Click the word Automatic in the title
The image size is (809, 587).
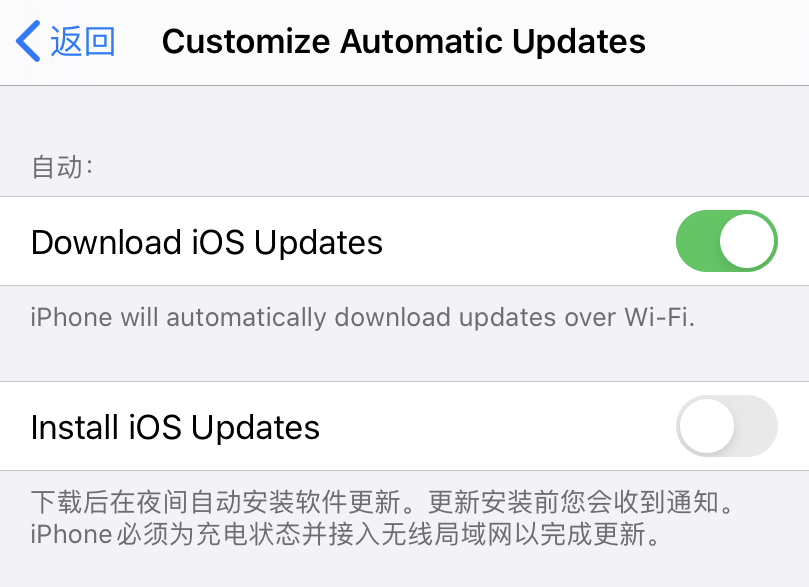[421, 41]
